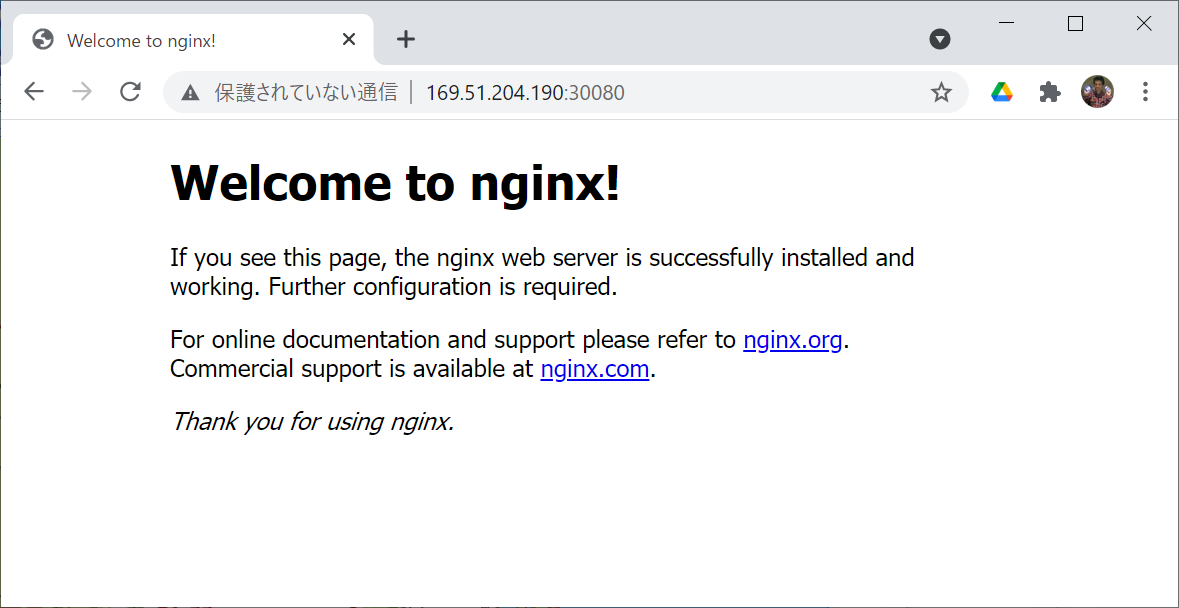The image size is (1179, 608).
Task: Open the Extensions puzzle piece menu
Action: point(1050,92)
